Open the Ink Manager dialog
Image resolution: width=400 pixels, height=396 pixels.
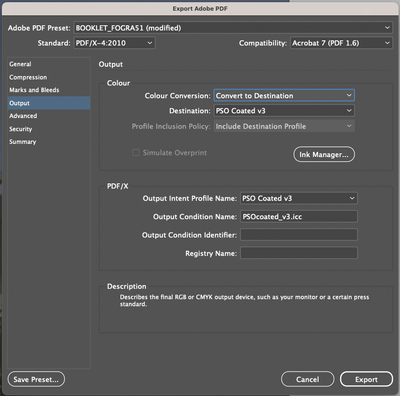click(x=324, y=154)
